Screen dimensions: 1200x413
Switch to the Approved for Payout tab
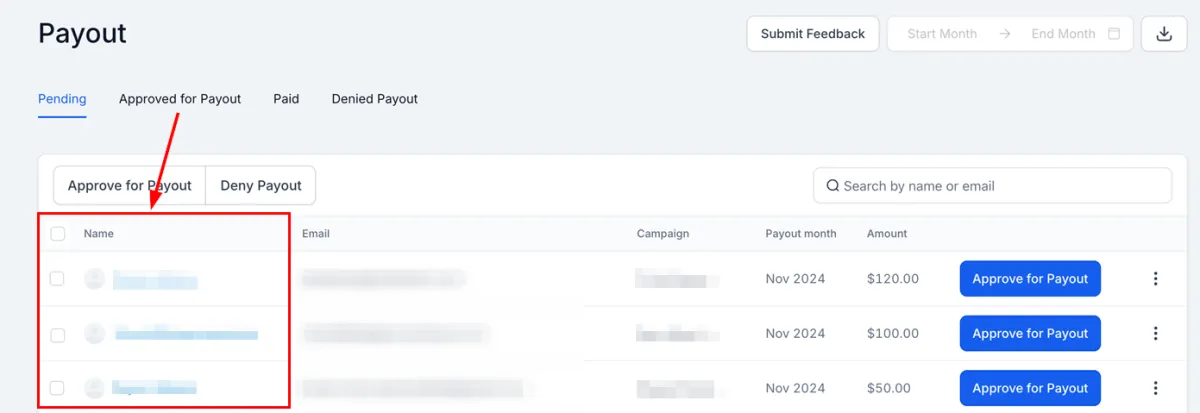coord(180,99)
